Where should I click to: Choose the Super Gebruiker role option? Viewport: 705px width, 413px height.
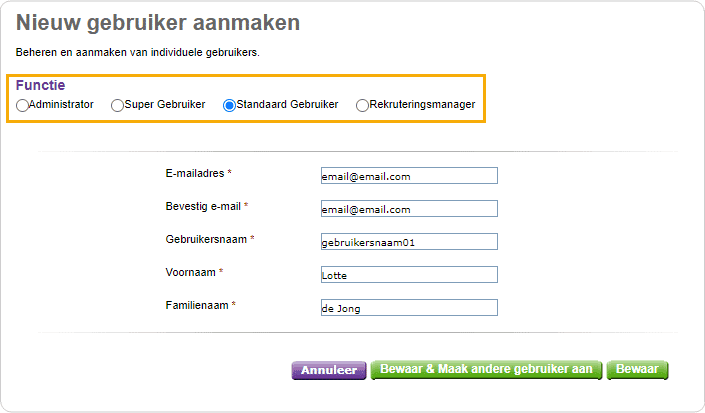pyautogui.click(x=117, y=105)
